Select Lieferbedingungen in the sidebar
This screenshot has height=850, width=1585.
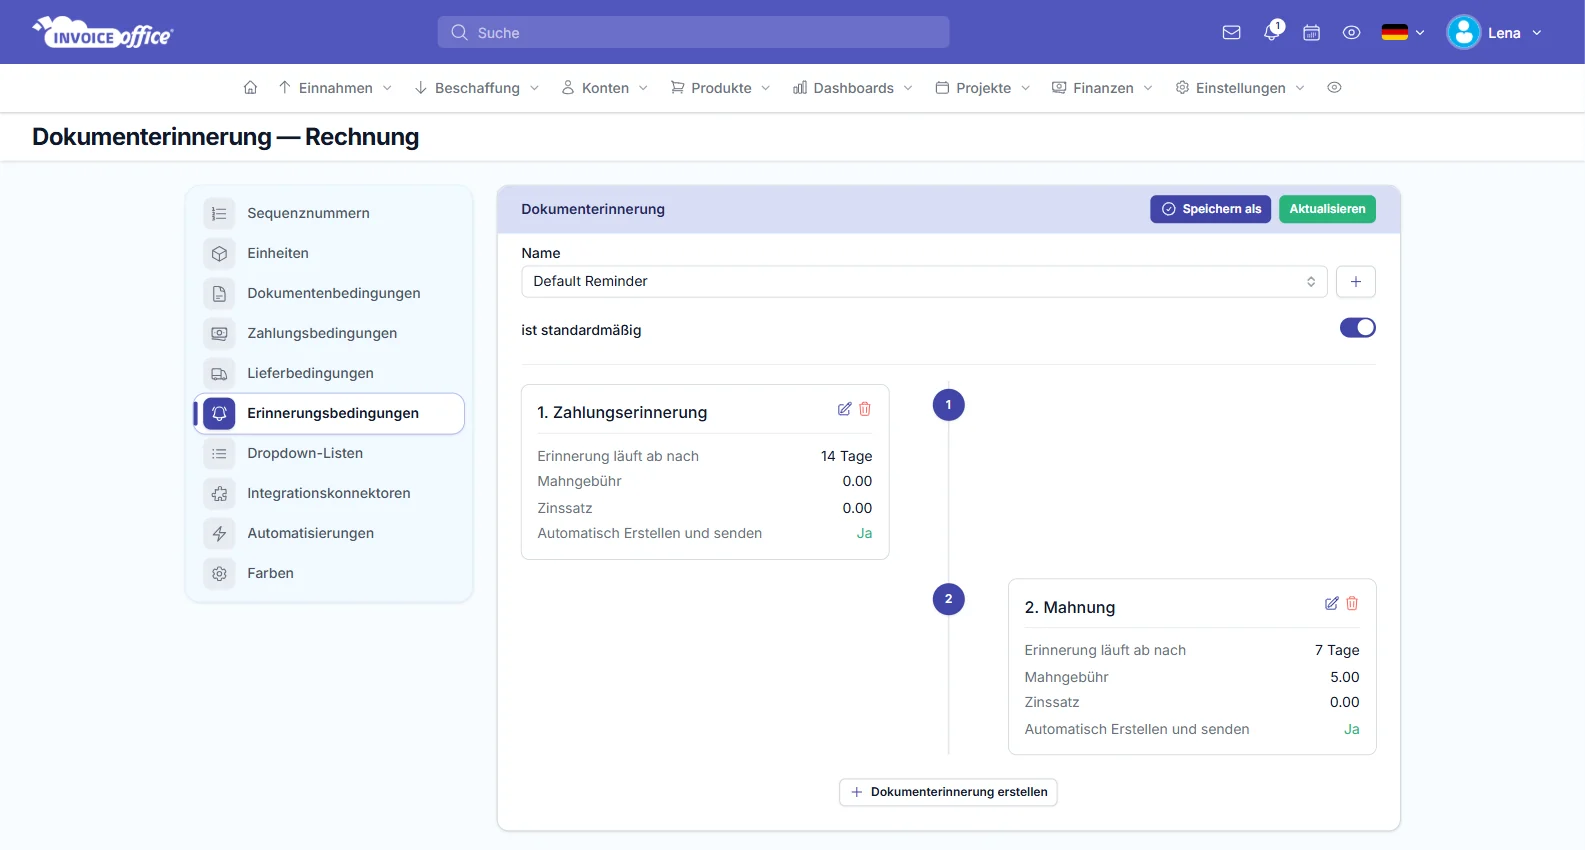point(329,373)
